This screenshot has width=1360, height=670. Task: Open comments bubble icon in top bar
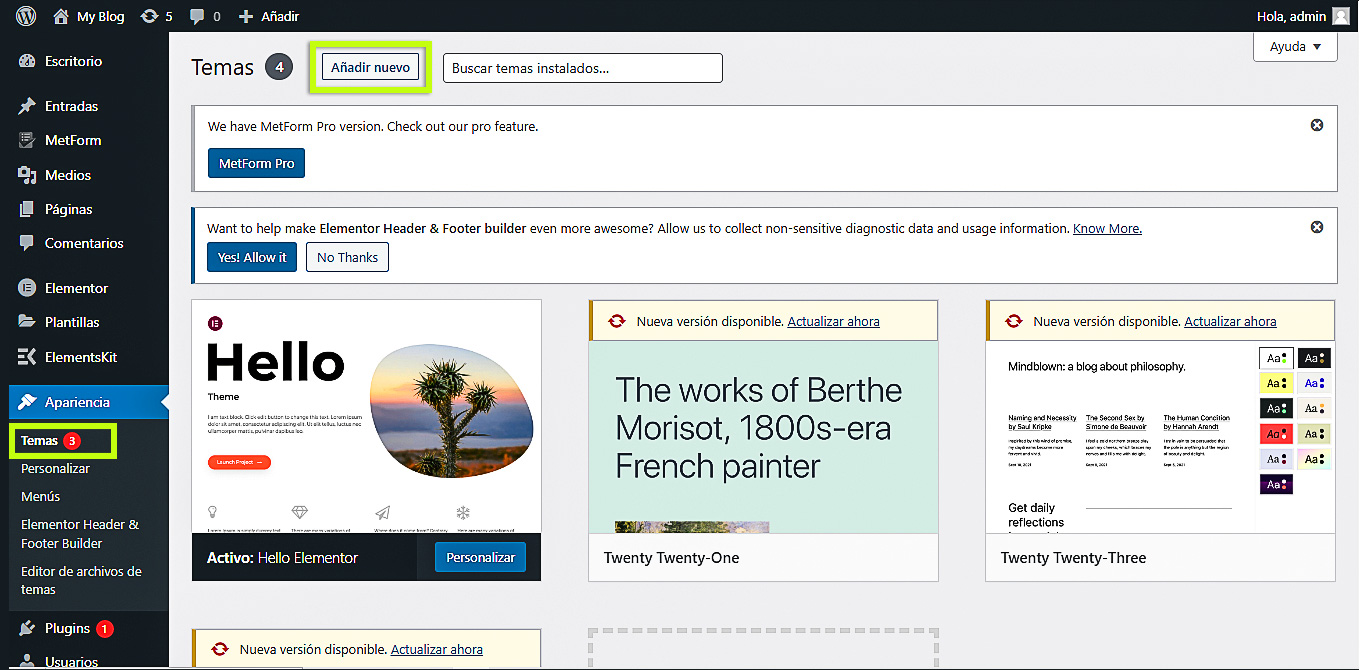pos(197,17)
